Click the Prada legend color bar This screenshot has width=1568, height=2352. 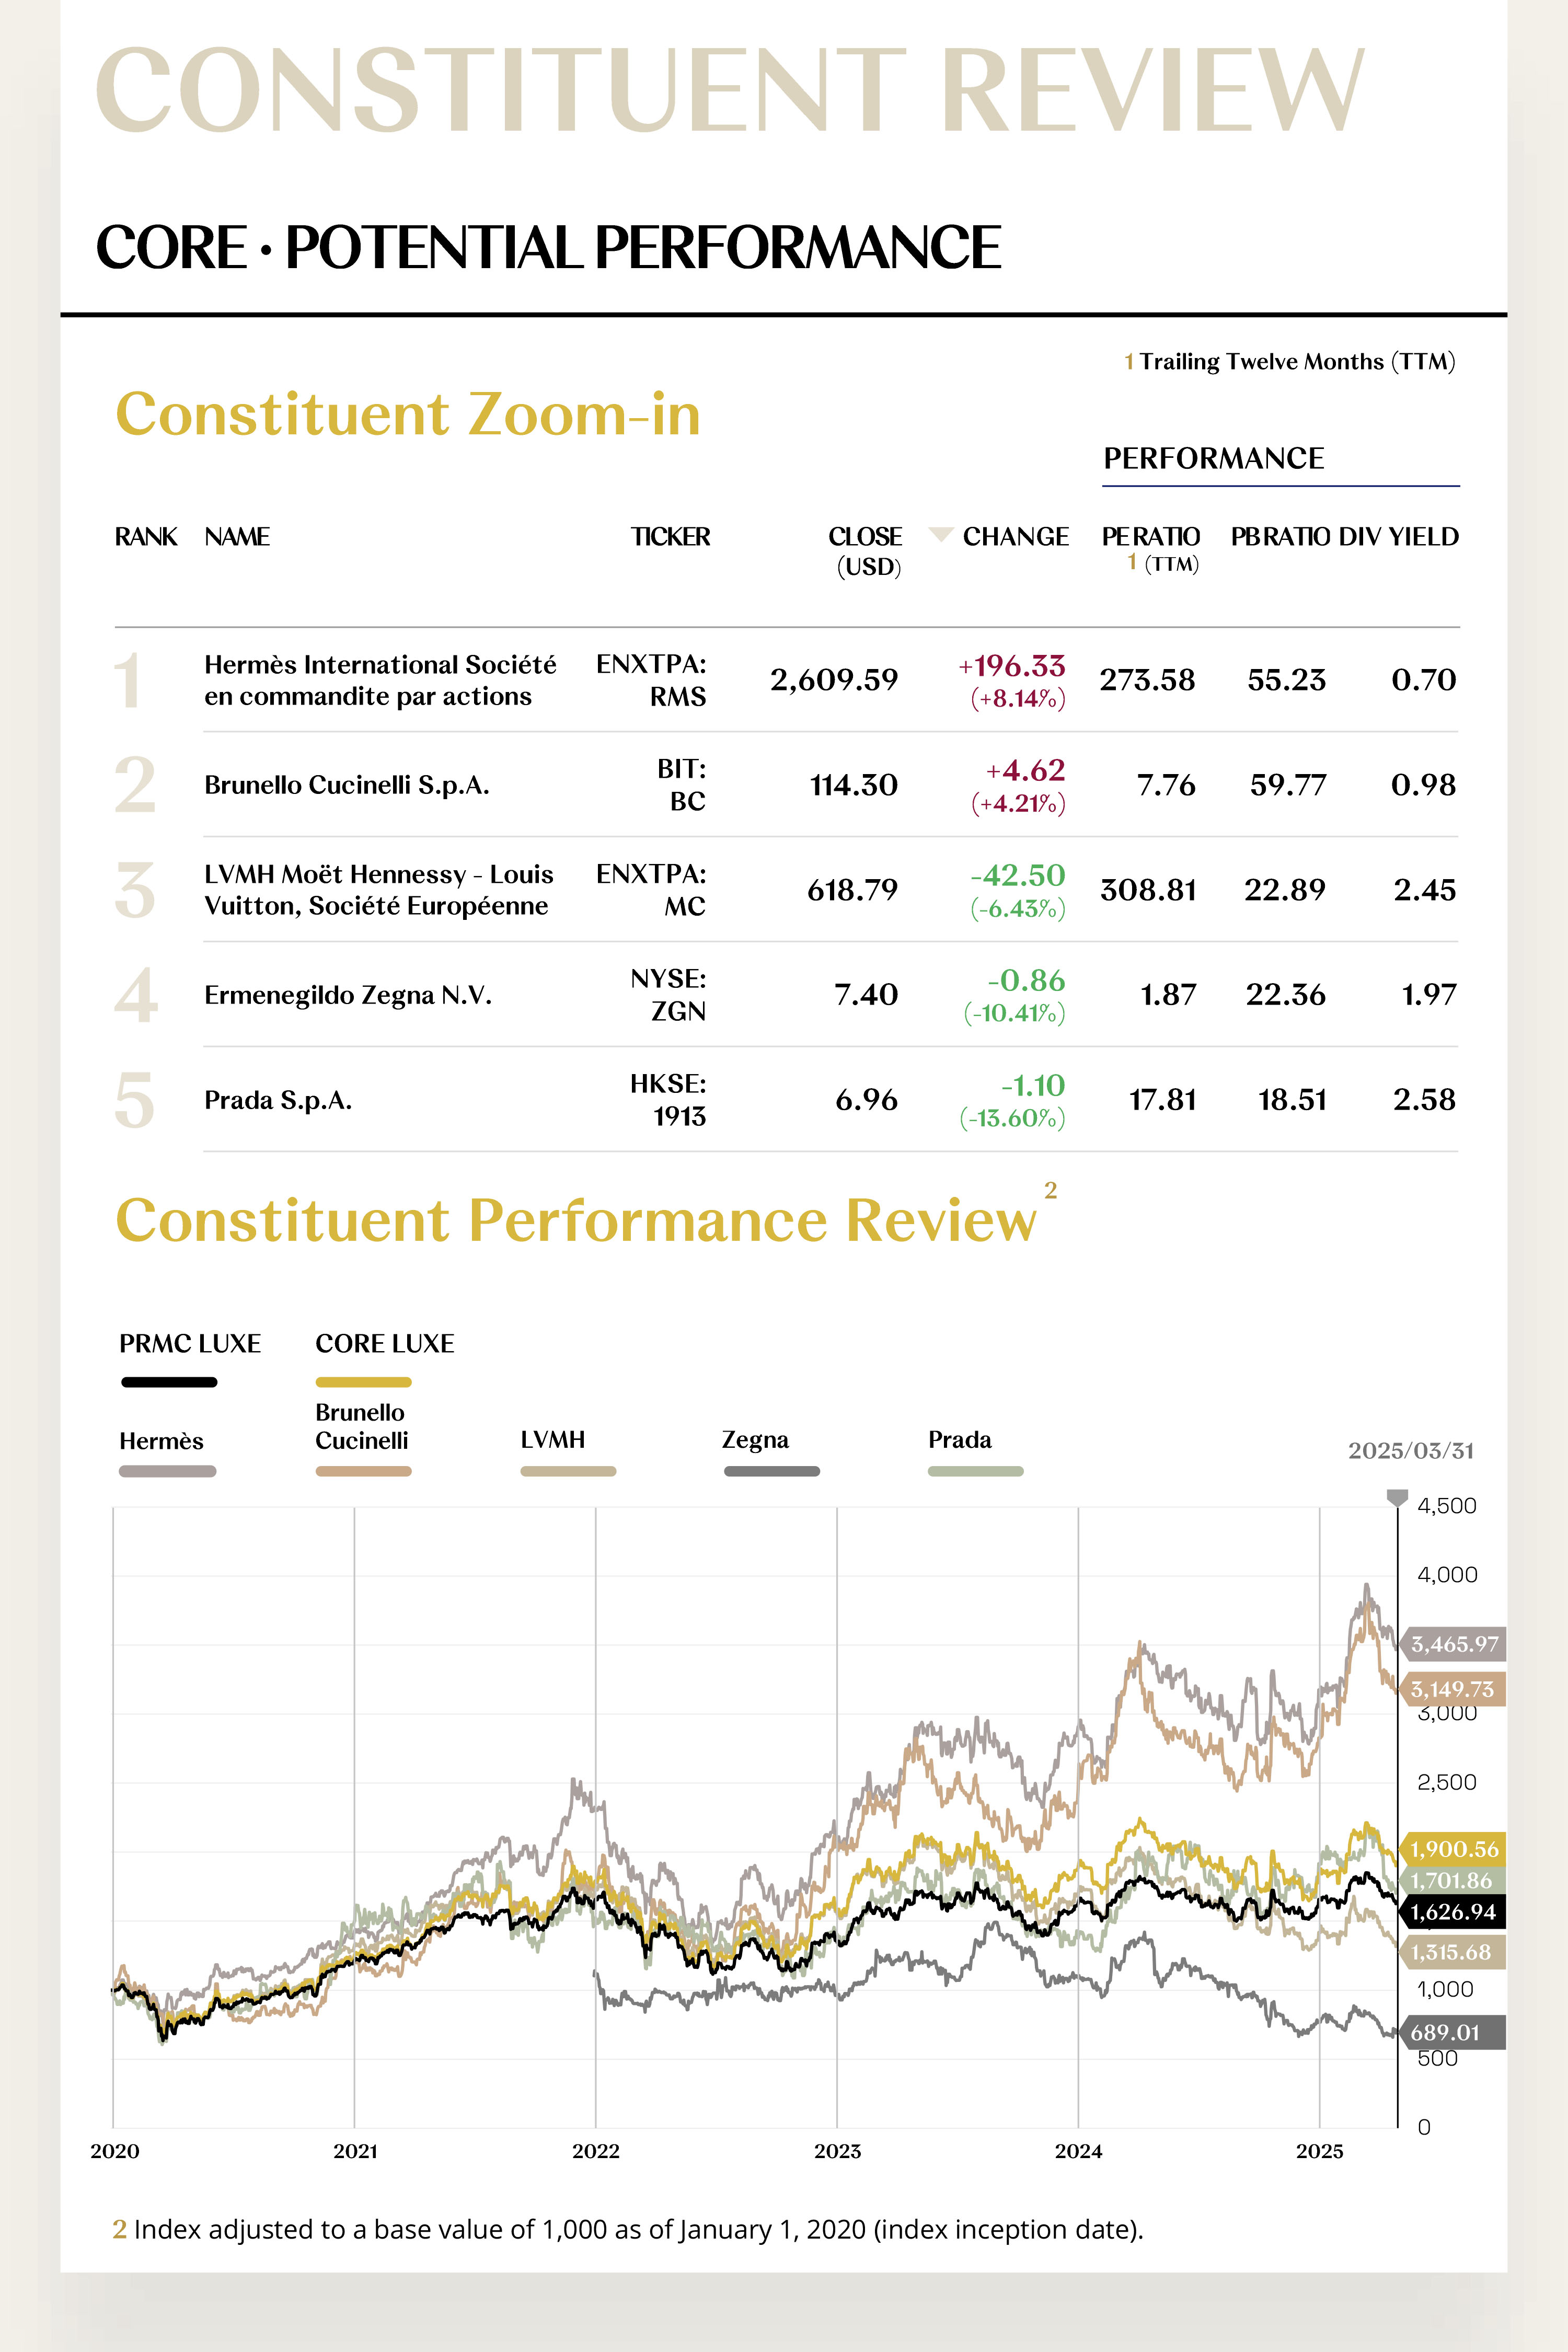point(976,1471)
